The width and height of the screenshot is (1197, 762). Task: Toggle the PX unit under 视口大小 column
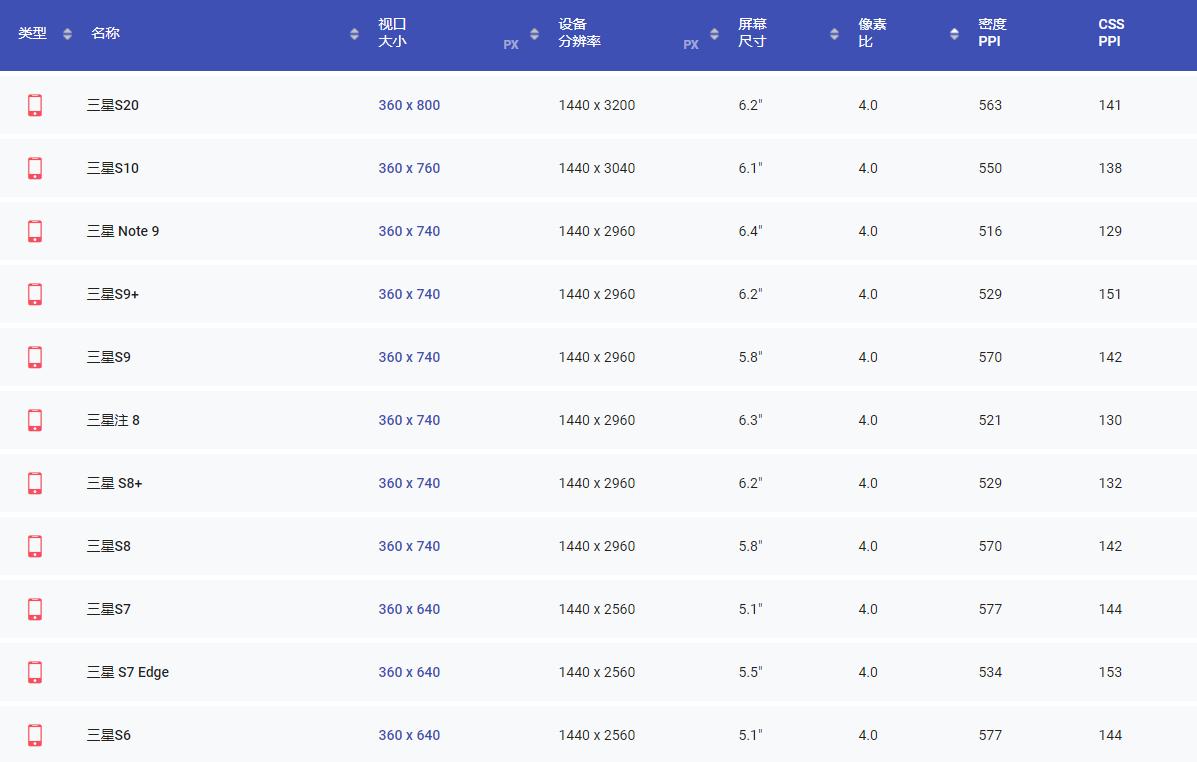click(x=511, y=44)
